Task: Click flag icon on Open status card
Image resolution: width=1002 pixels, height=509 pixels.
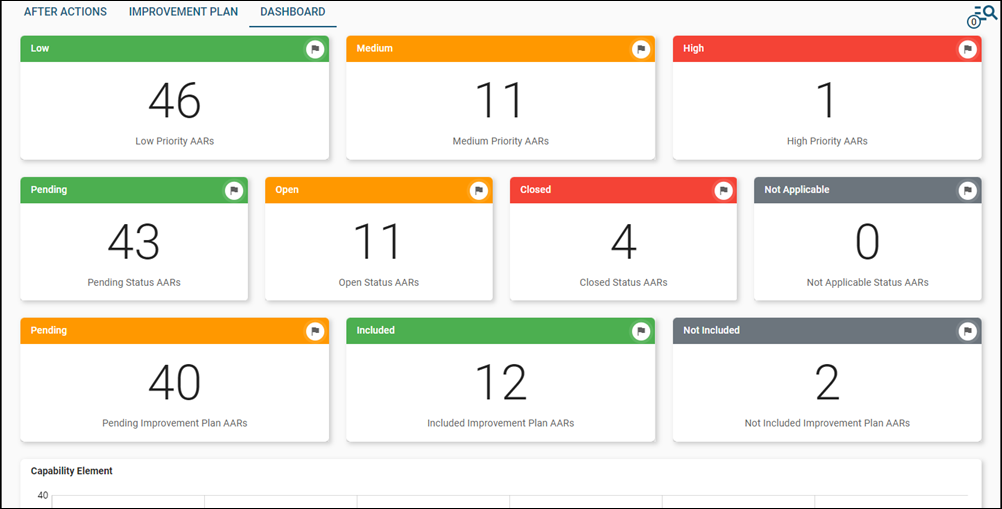Action: (x=478, y=190)
